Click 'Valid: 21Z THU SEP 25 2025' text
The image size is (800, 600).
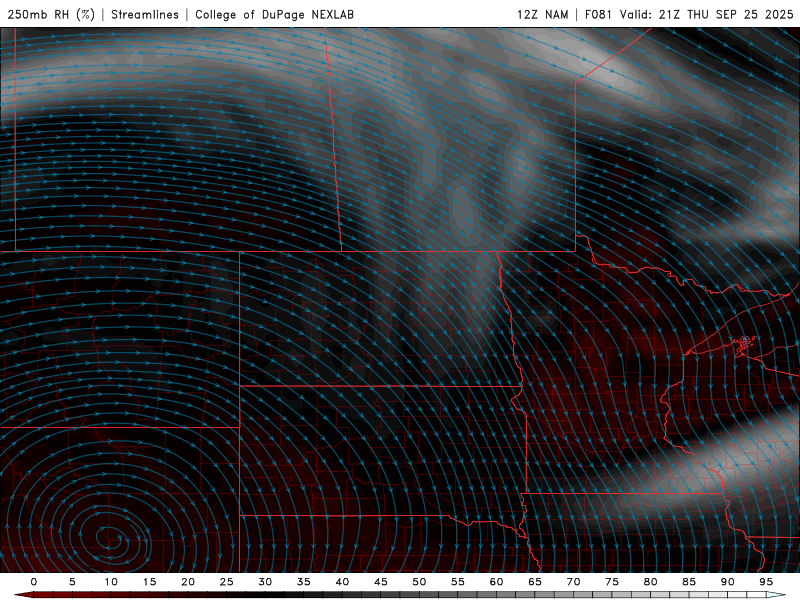coord(706,14)
